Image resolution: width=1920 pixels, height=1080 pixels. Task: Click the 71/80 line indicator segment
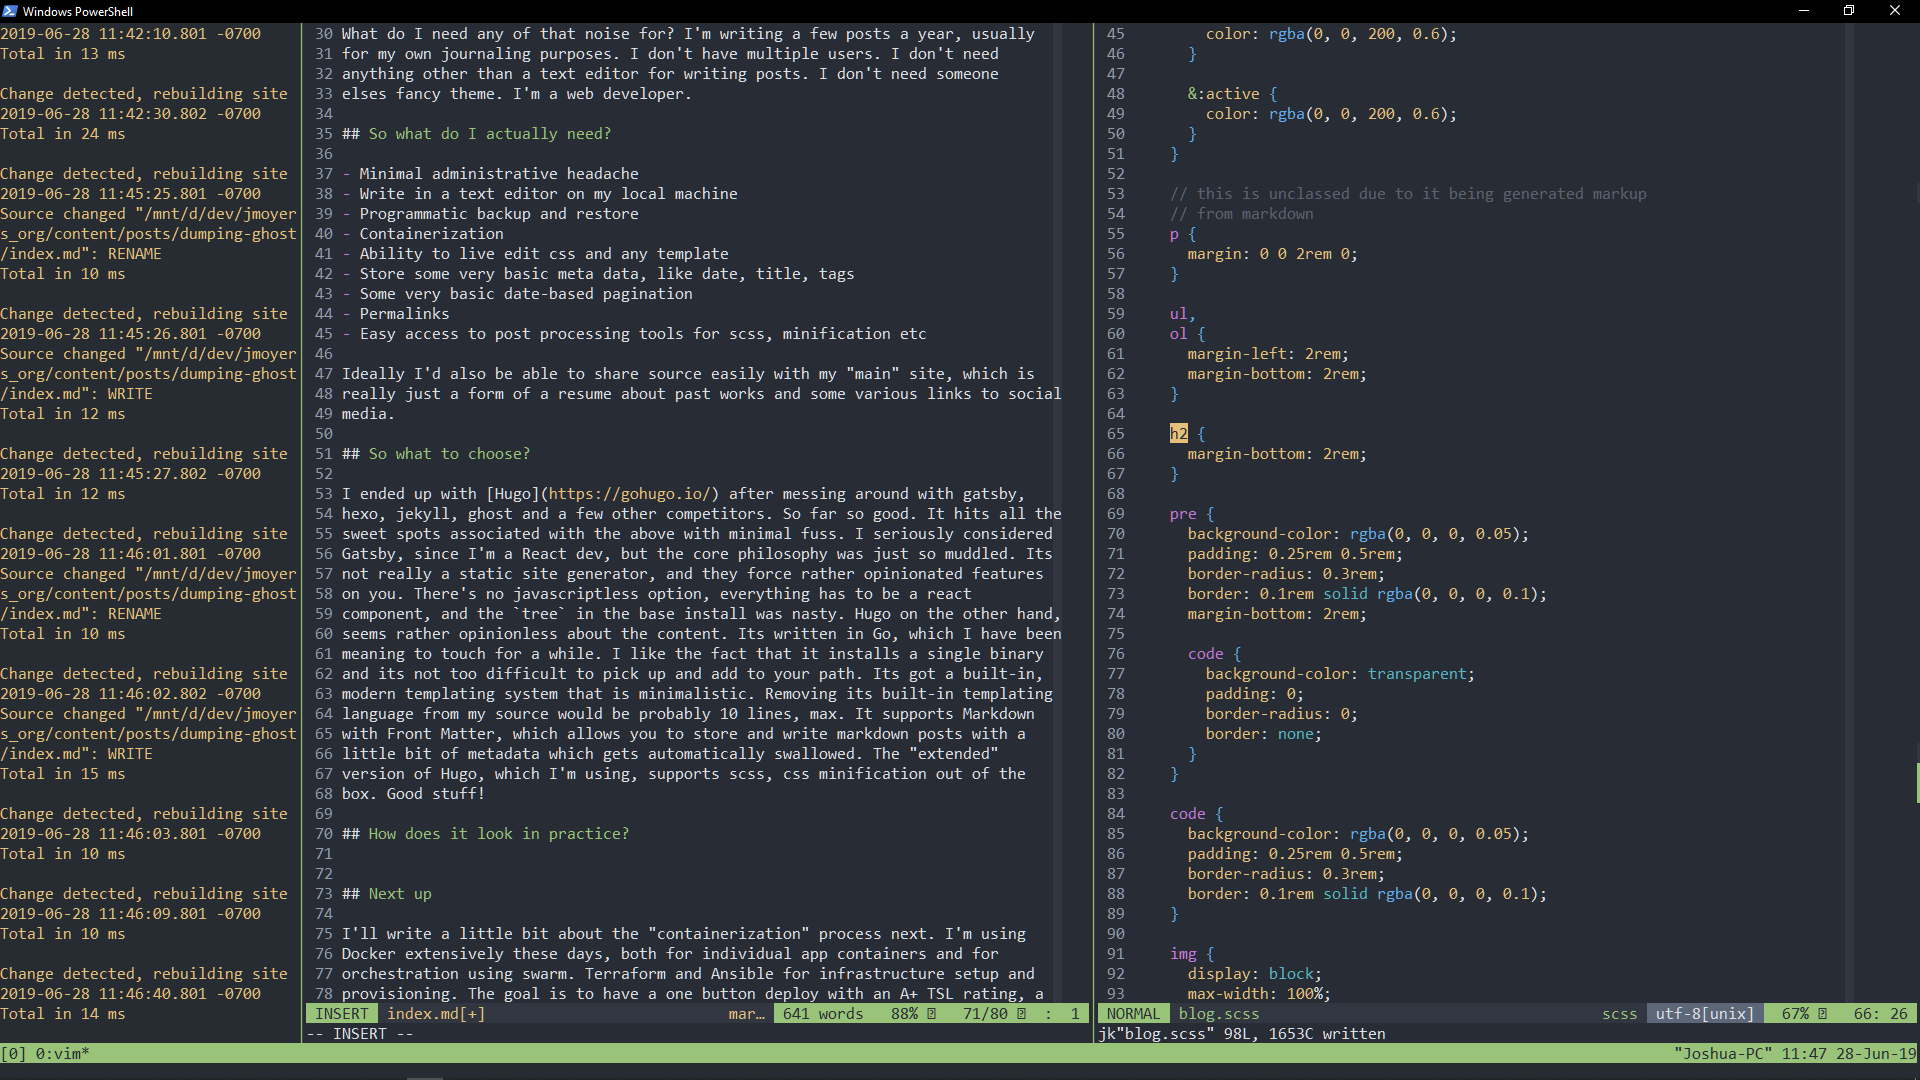(984, 1013)
